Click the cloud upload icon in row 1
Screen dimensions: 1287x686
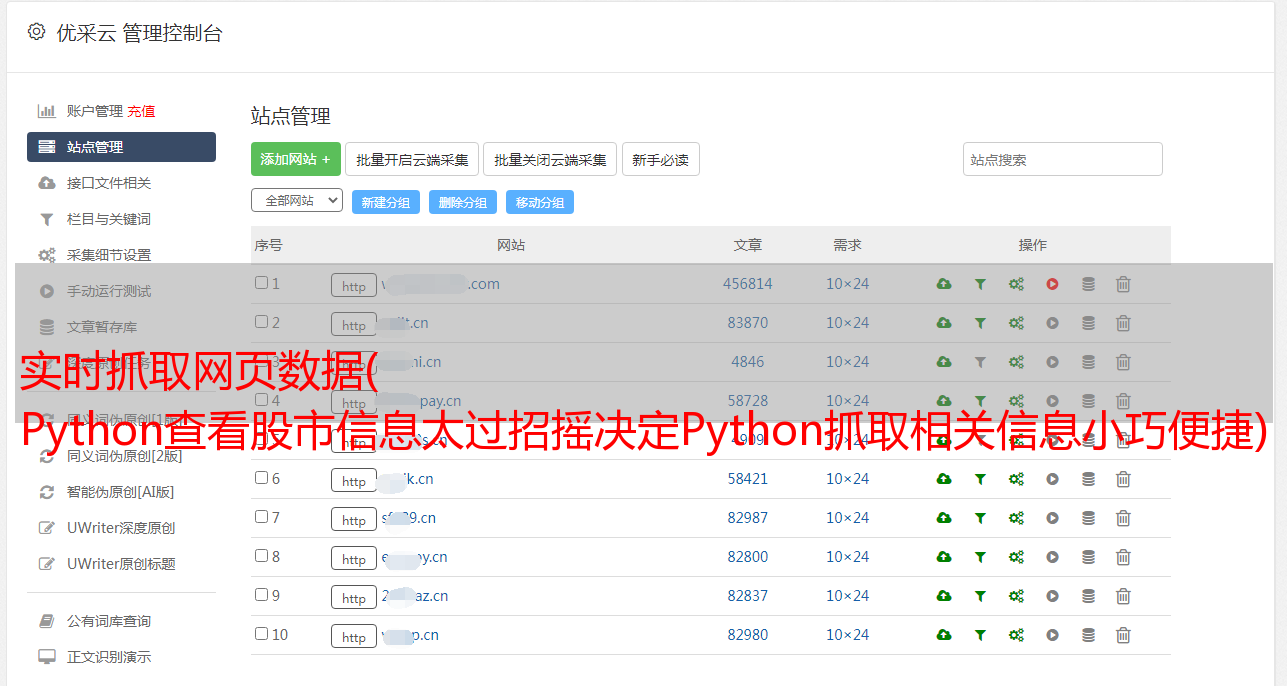coord(944,284)
